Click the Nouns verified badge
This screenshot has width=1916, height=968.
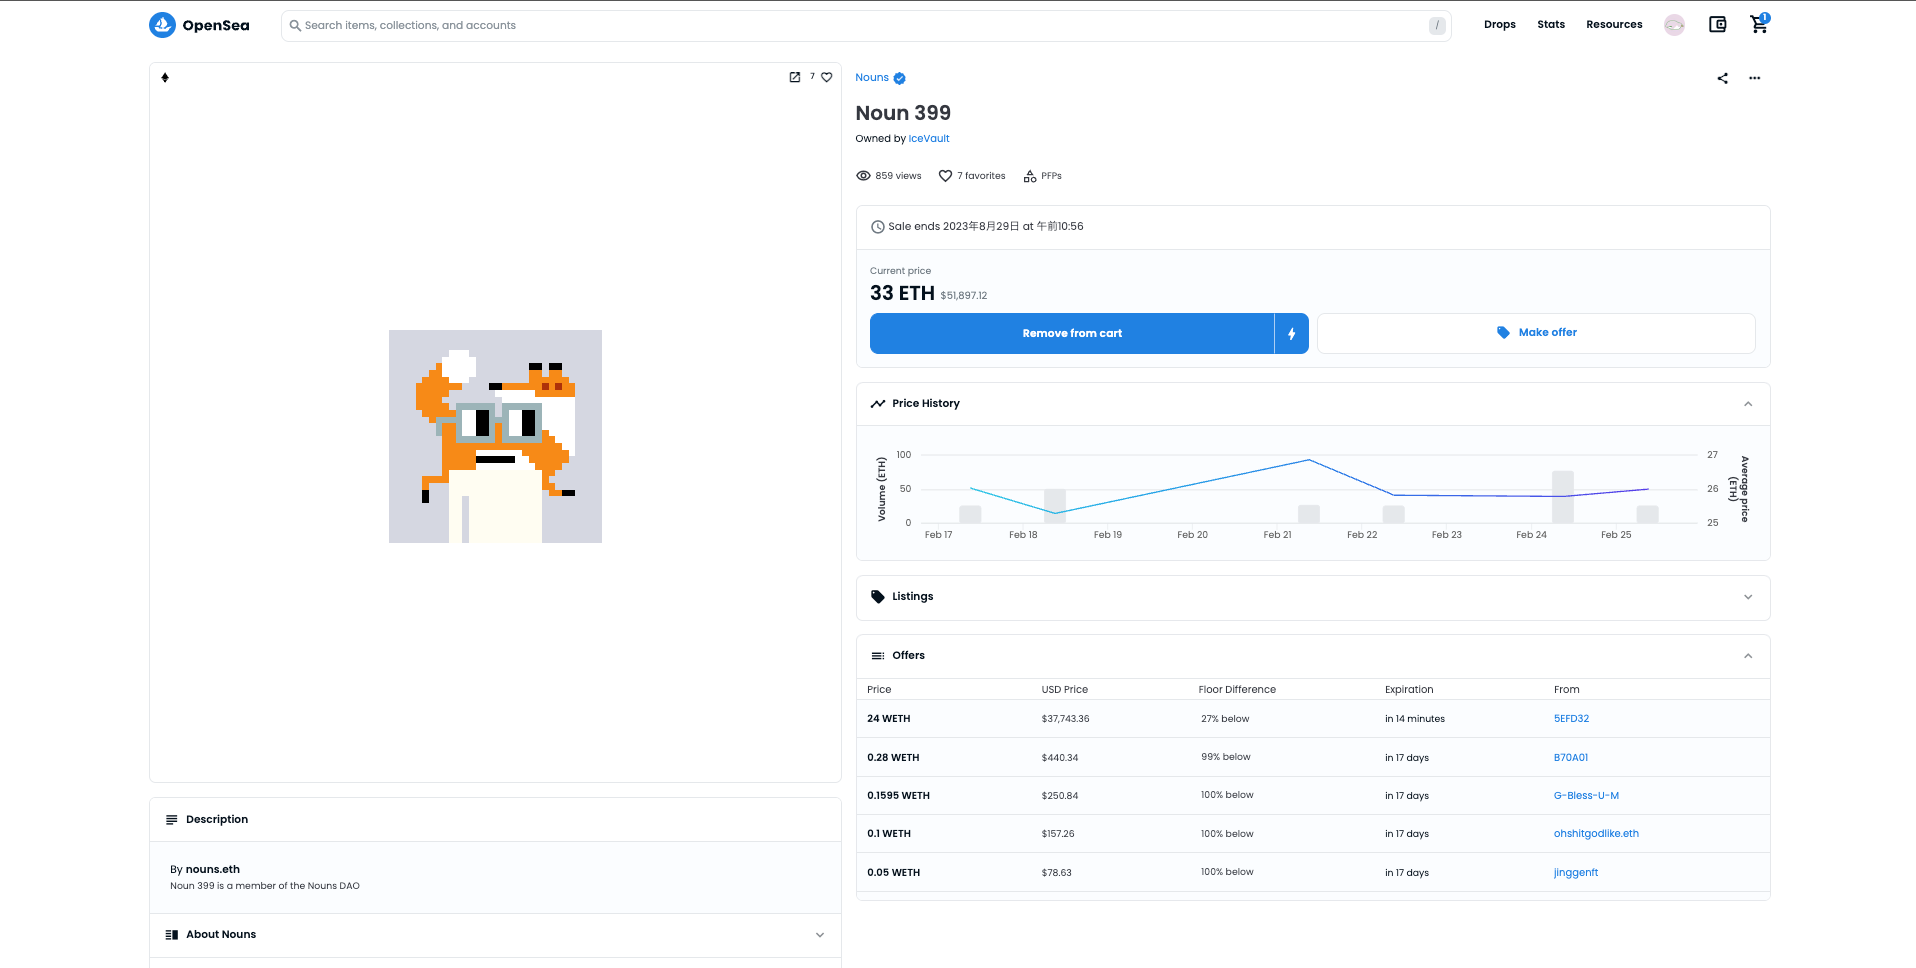(899, 78)
